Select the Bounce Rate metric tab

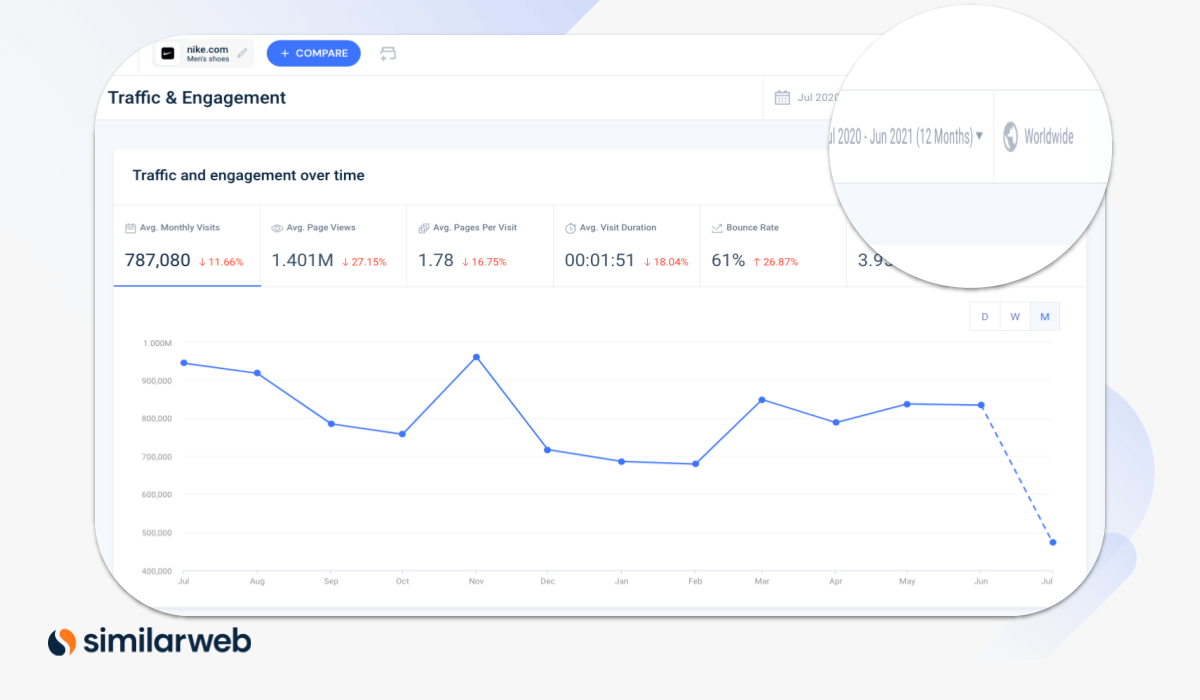[772, 247]
